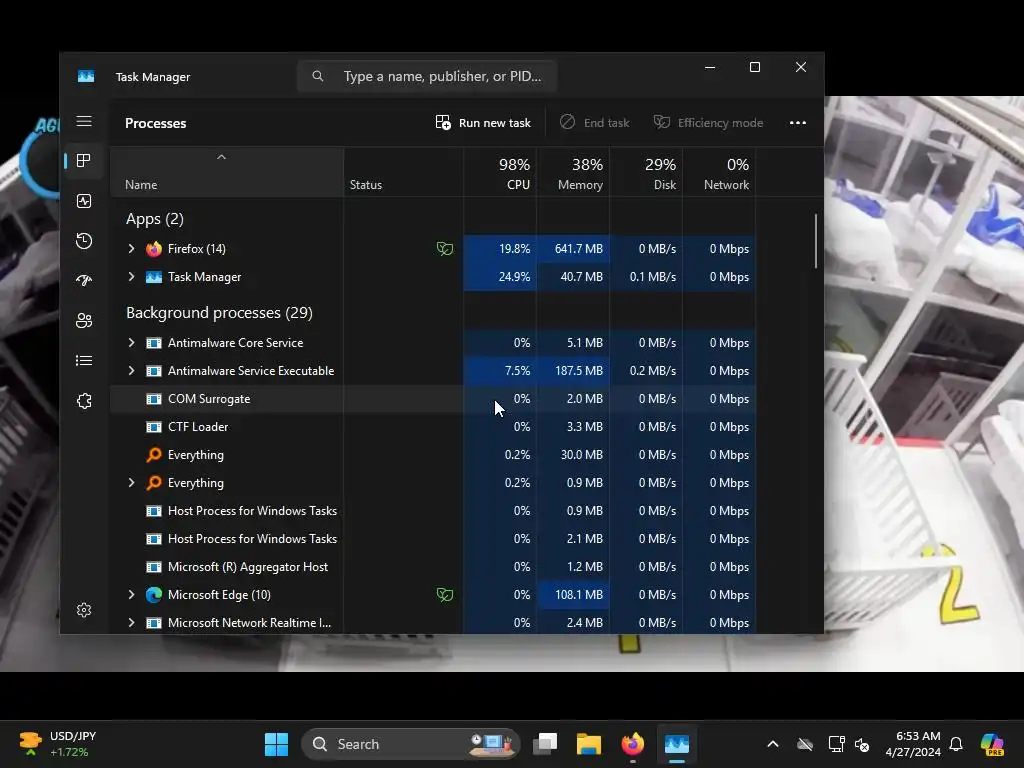The width and height of the screenshot is (1024, 768).
Task: Open Task Manager settings gear
Action: (x=84, y=610)
